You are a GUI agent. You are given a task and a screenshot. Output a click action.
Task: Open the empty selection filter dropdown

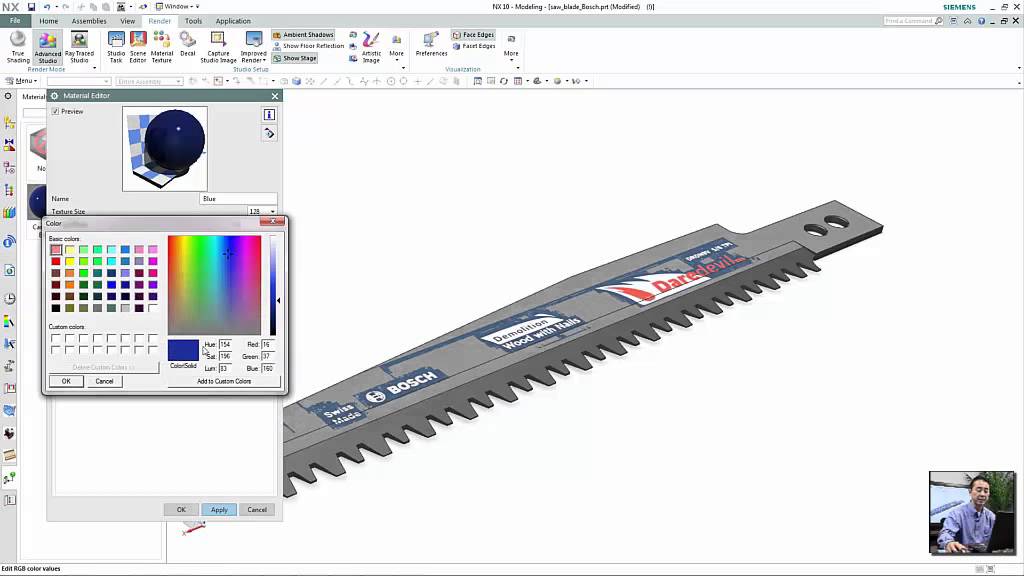(x=78, y=81)
